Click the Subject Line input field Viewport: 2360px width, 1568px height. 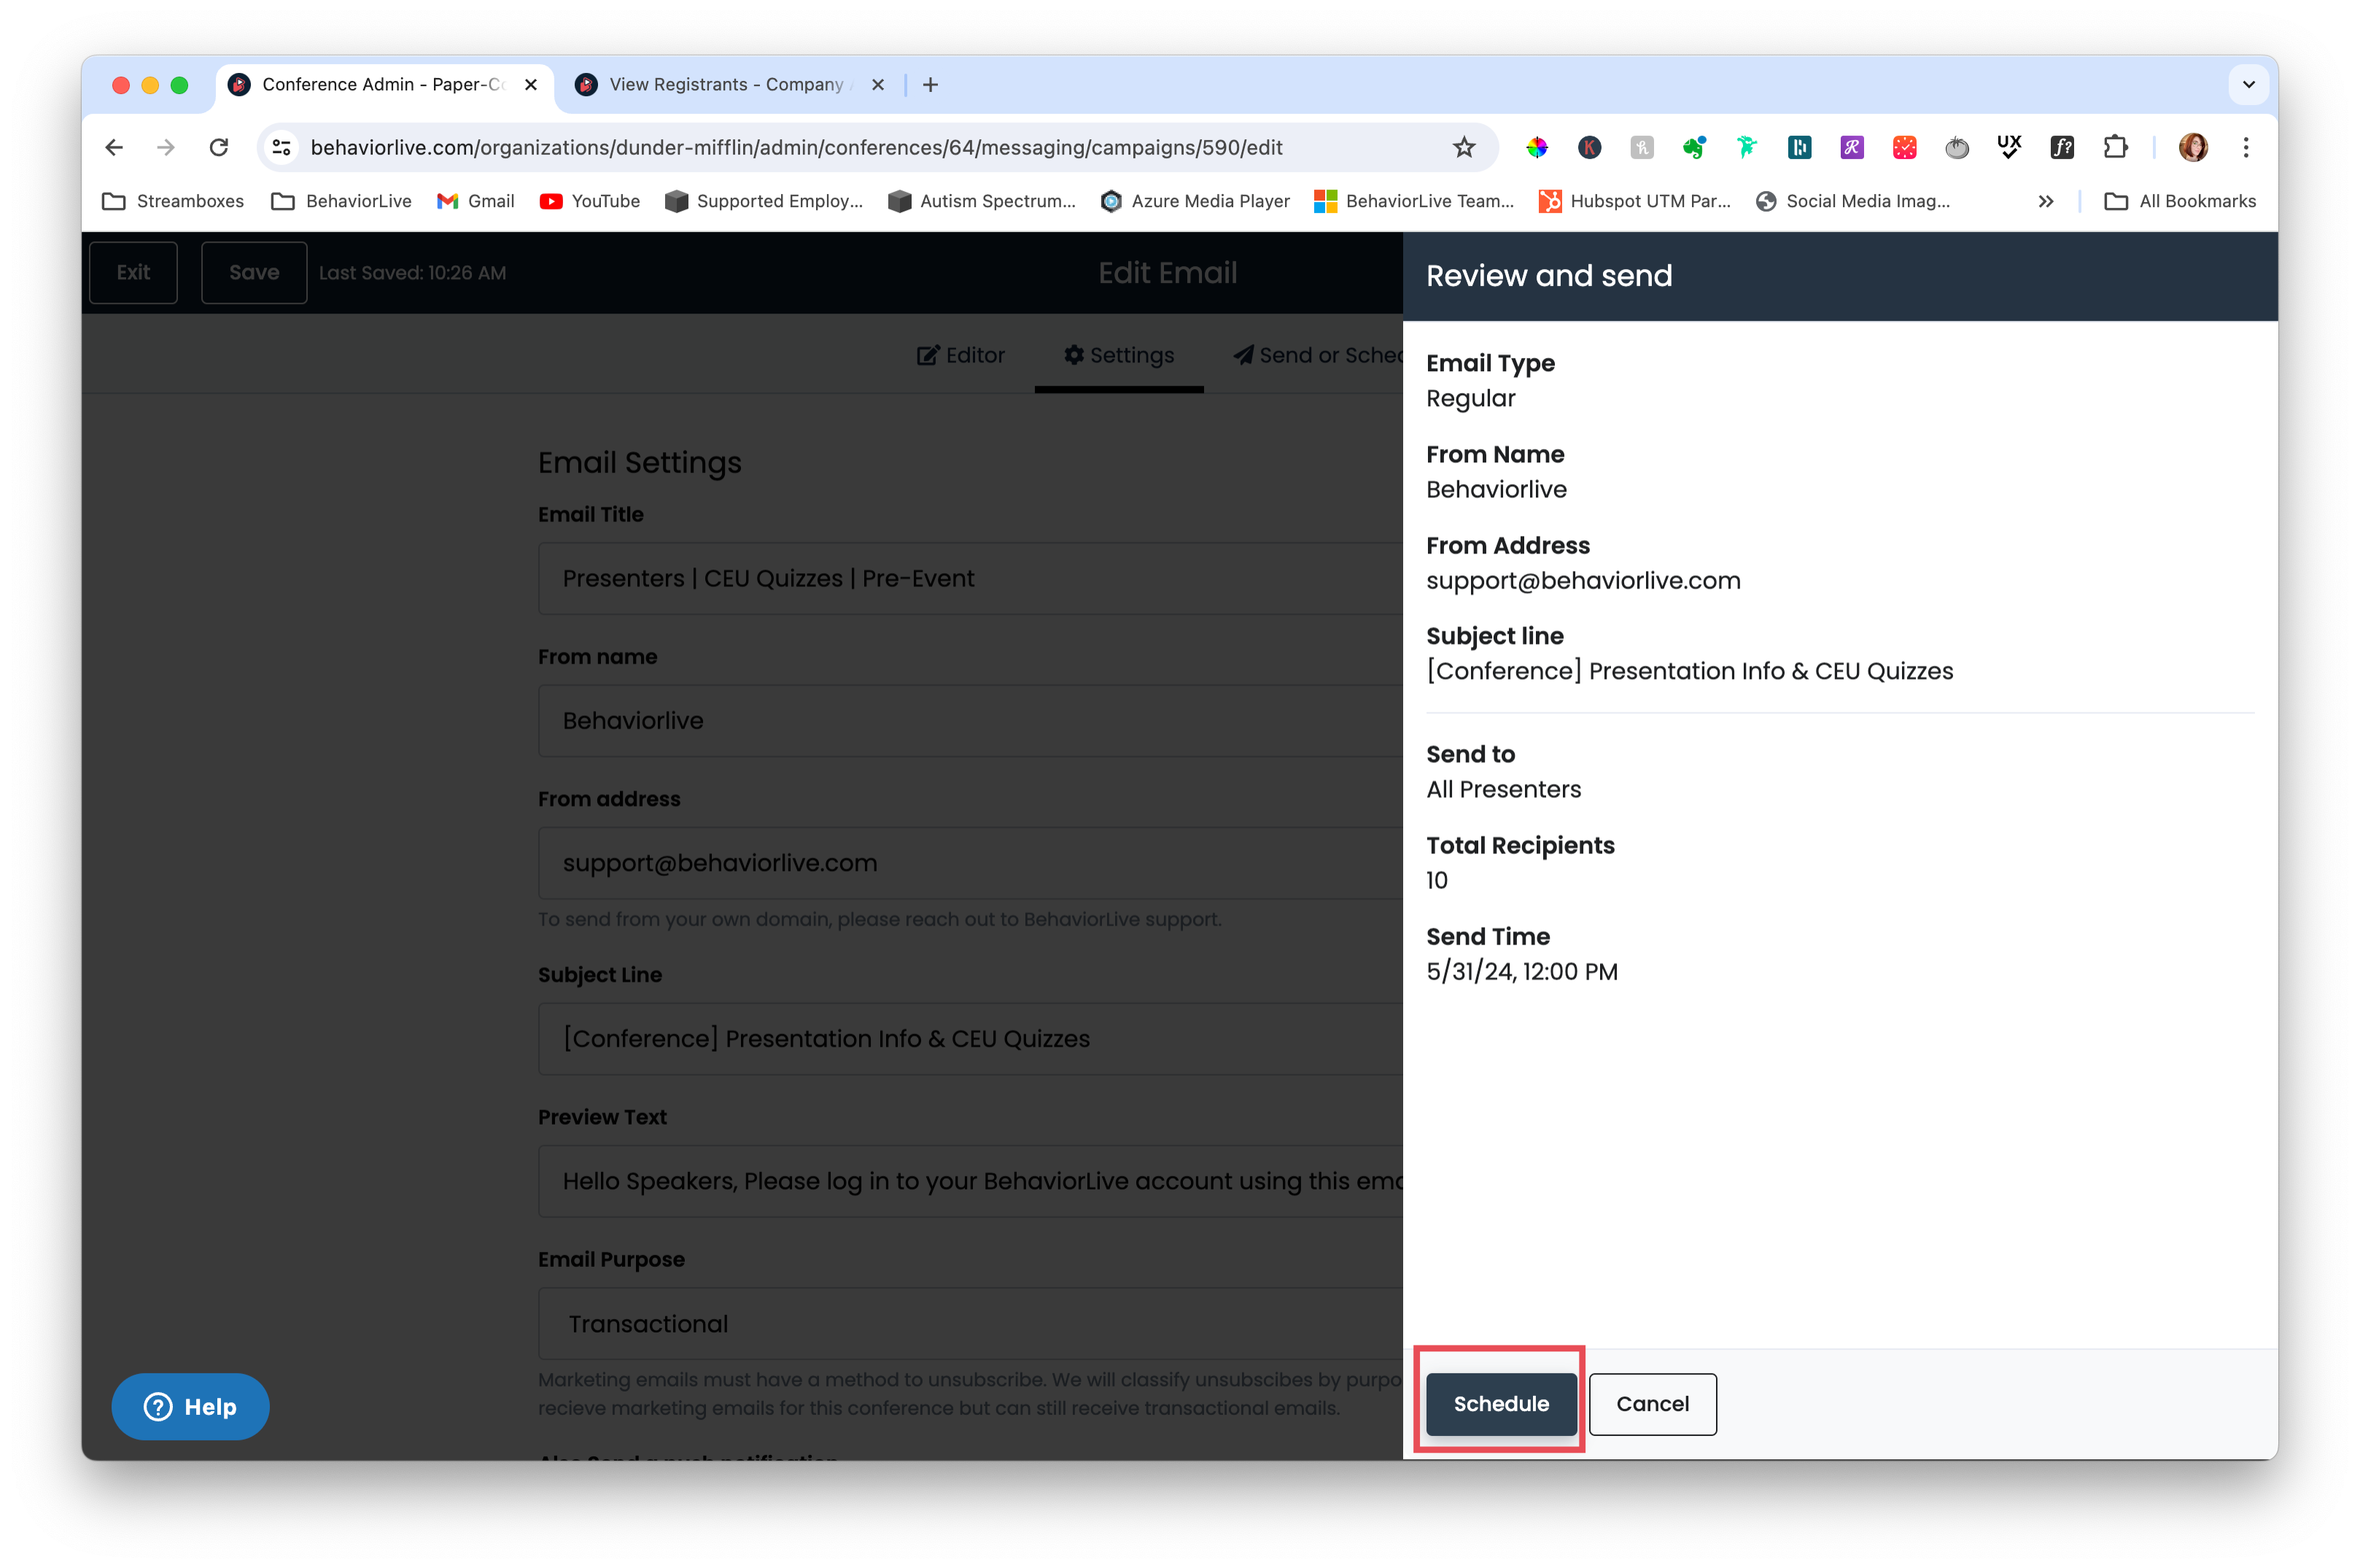point(970,1039)
